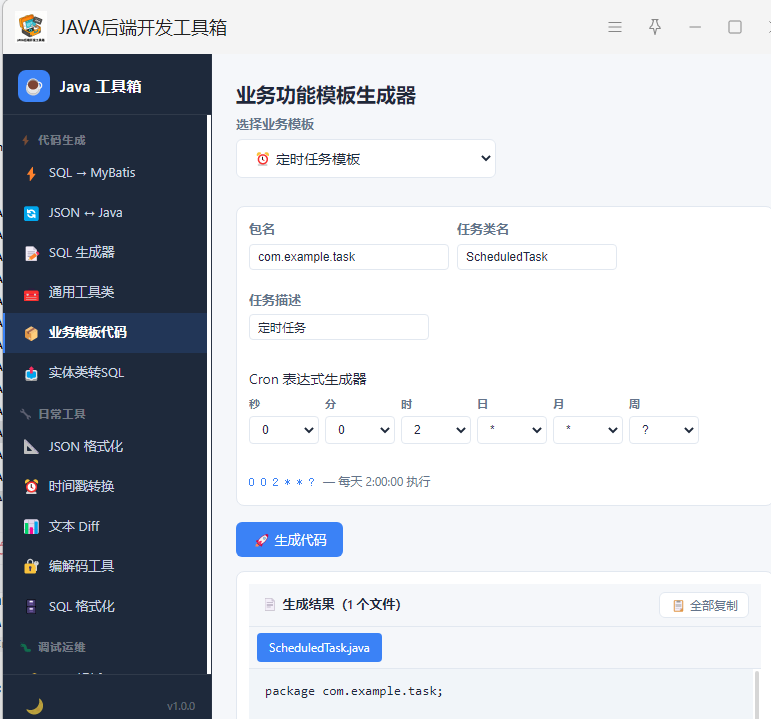Screen dimensions: 771x719
Task: Minimize the toolbox window
Action: pos(695,27)
